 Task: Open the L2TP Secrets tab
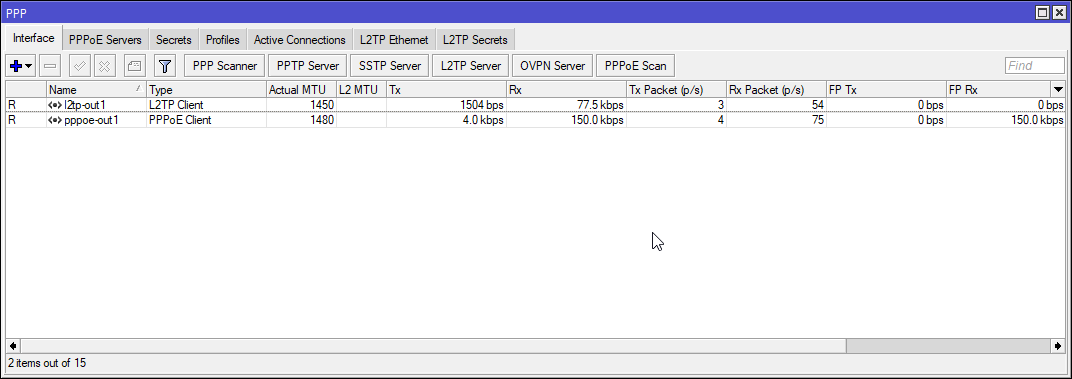point(475,40)
